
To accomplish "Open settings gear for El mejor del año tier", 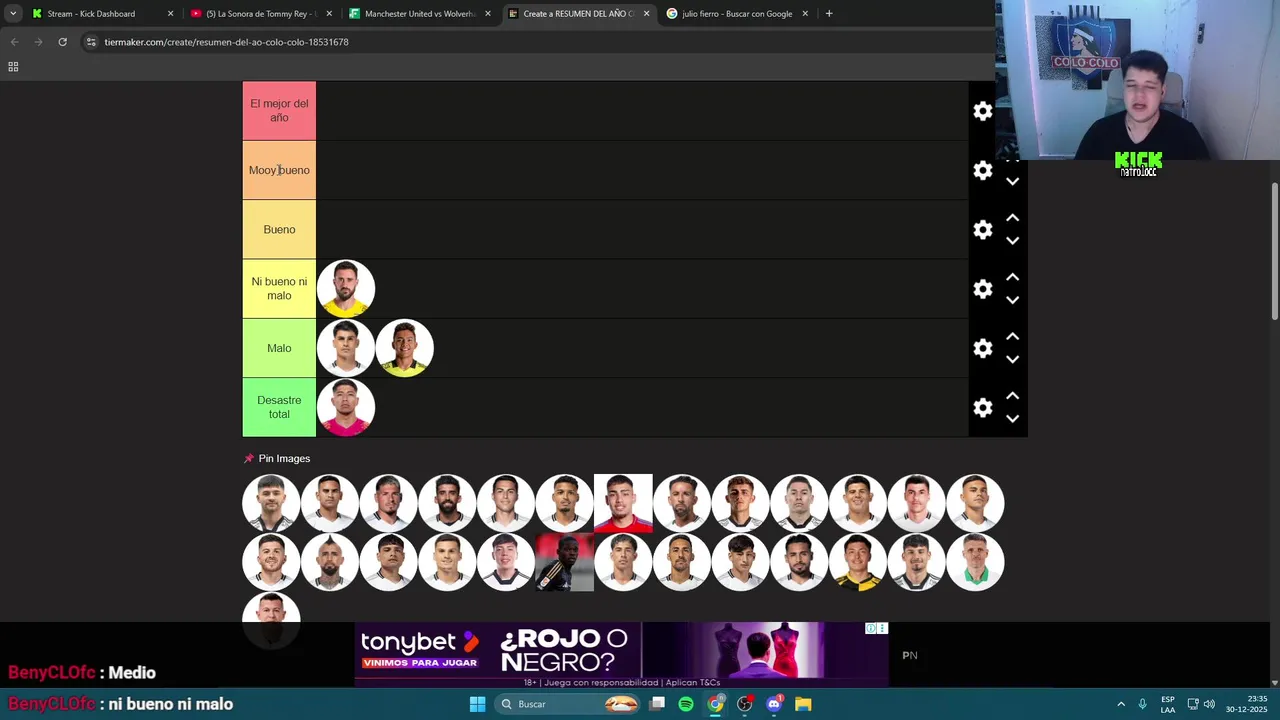I will pyautogui.click(x=983, y=111).
